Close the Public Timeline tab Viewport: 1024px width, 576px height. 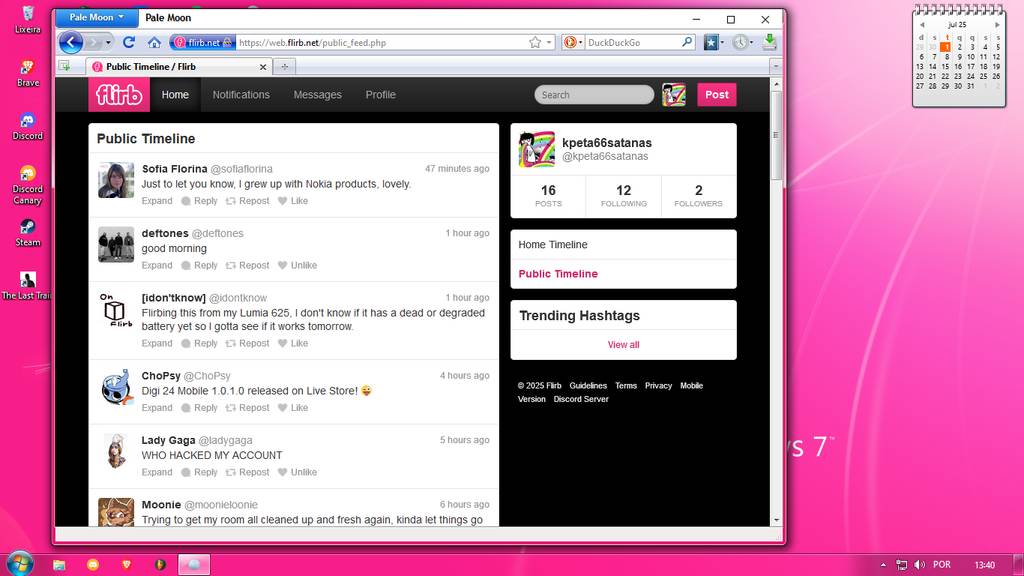point(263,67)
